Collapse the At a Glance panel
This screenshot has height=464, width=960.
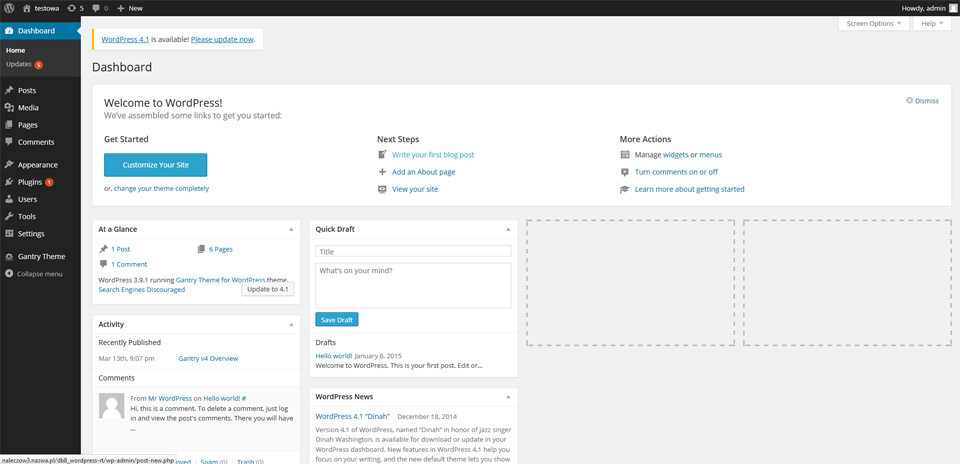291,229
